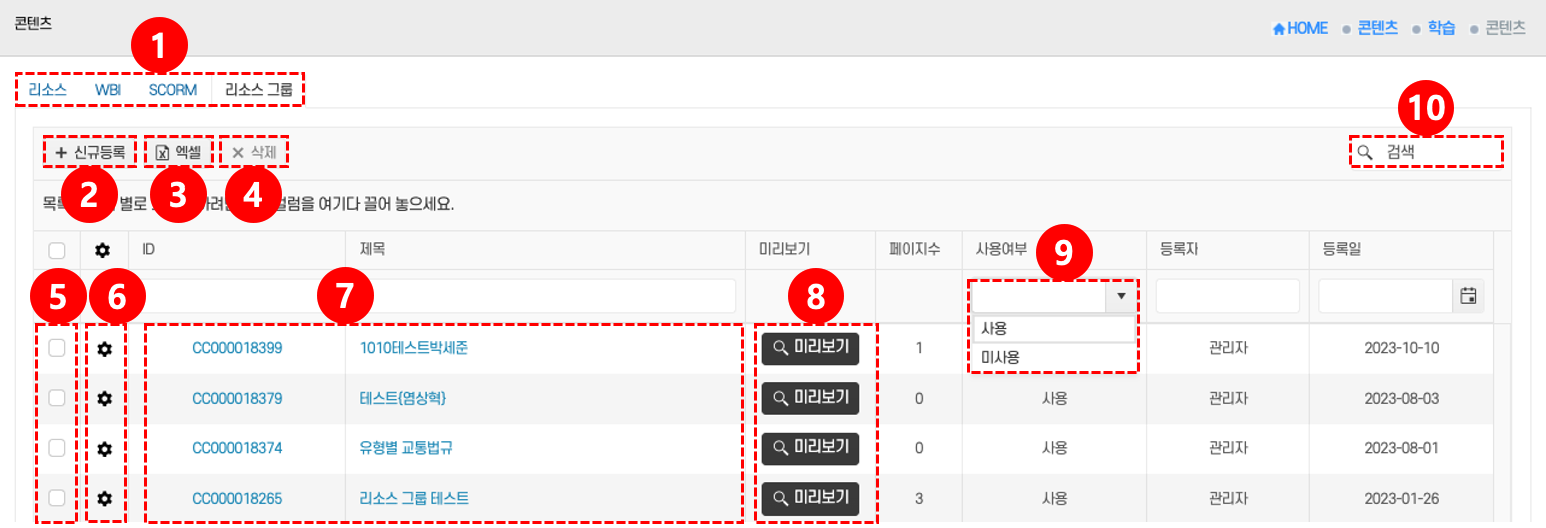Click the HOME icon link
This screenshot has height=528, width=1546.
pos(1299,28)
